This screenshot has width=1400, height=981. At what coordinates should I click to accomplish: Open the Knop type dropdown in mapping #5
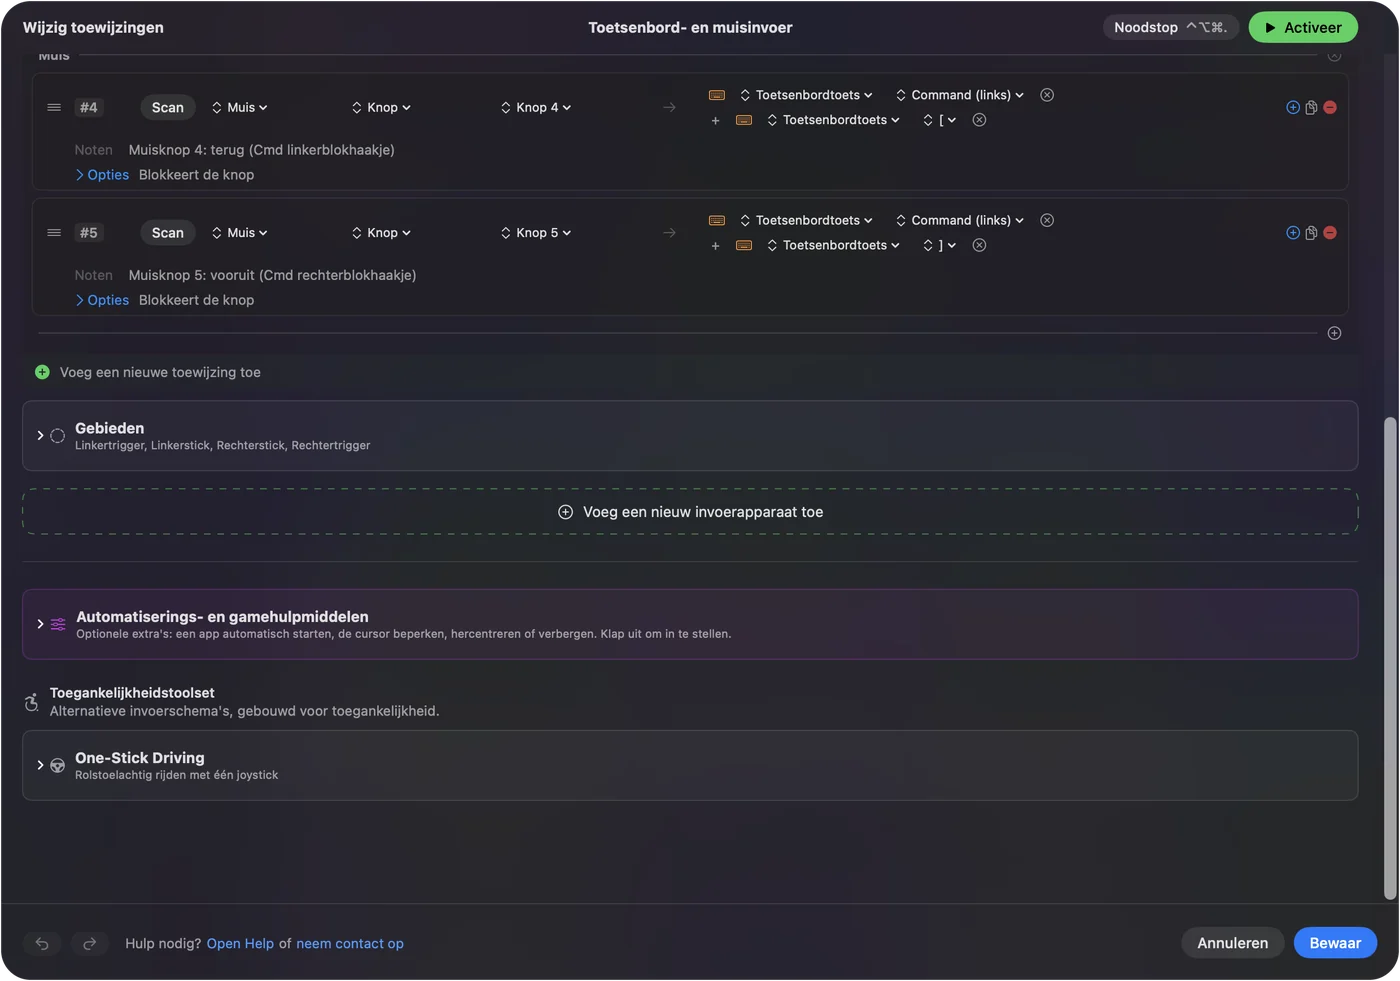click(x=382, y=232)
